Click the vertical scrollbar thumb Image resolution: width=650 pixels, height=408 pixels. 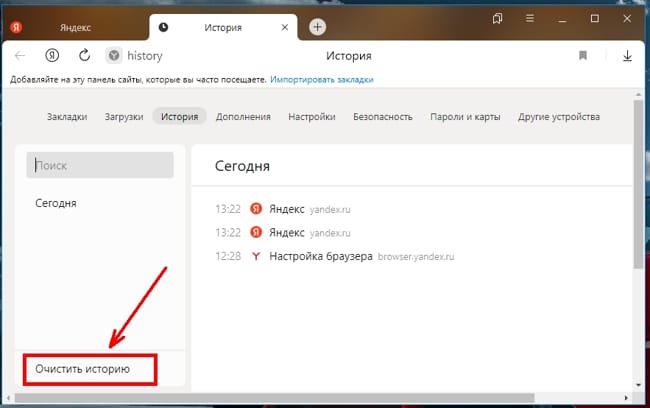point(638,185)
